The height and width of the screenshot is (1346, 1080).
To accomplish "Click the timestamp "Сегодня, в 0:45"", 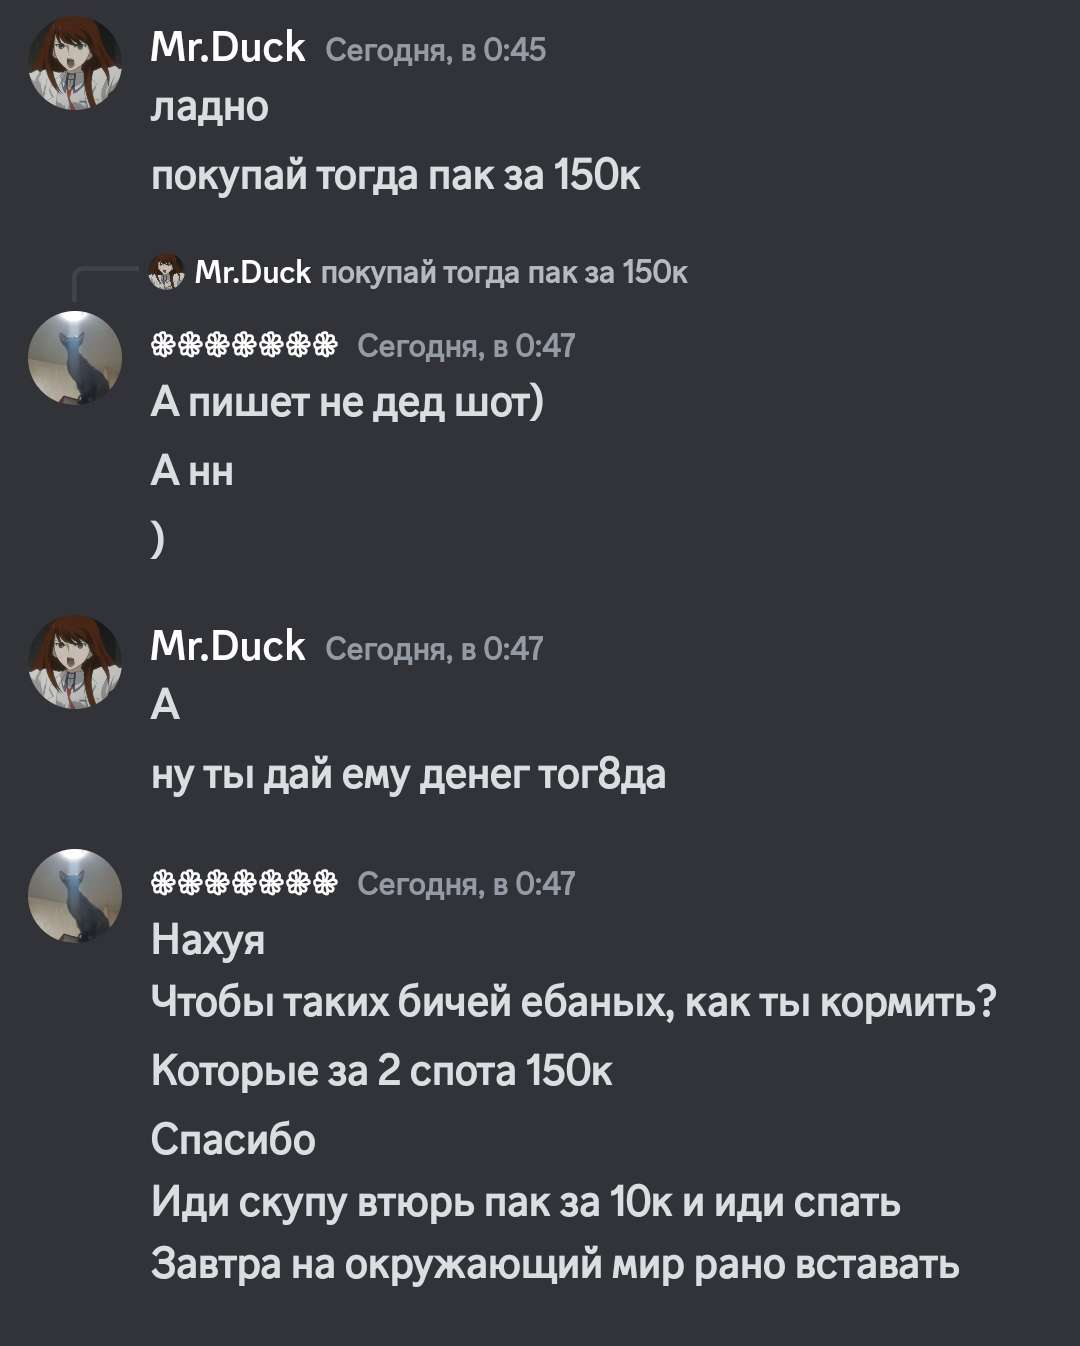I will [436, 49].
